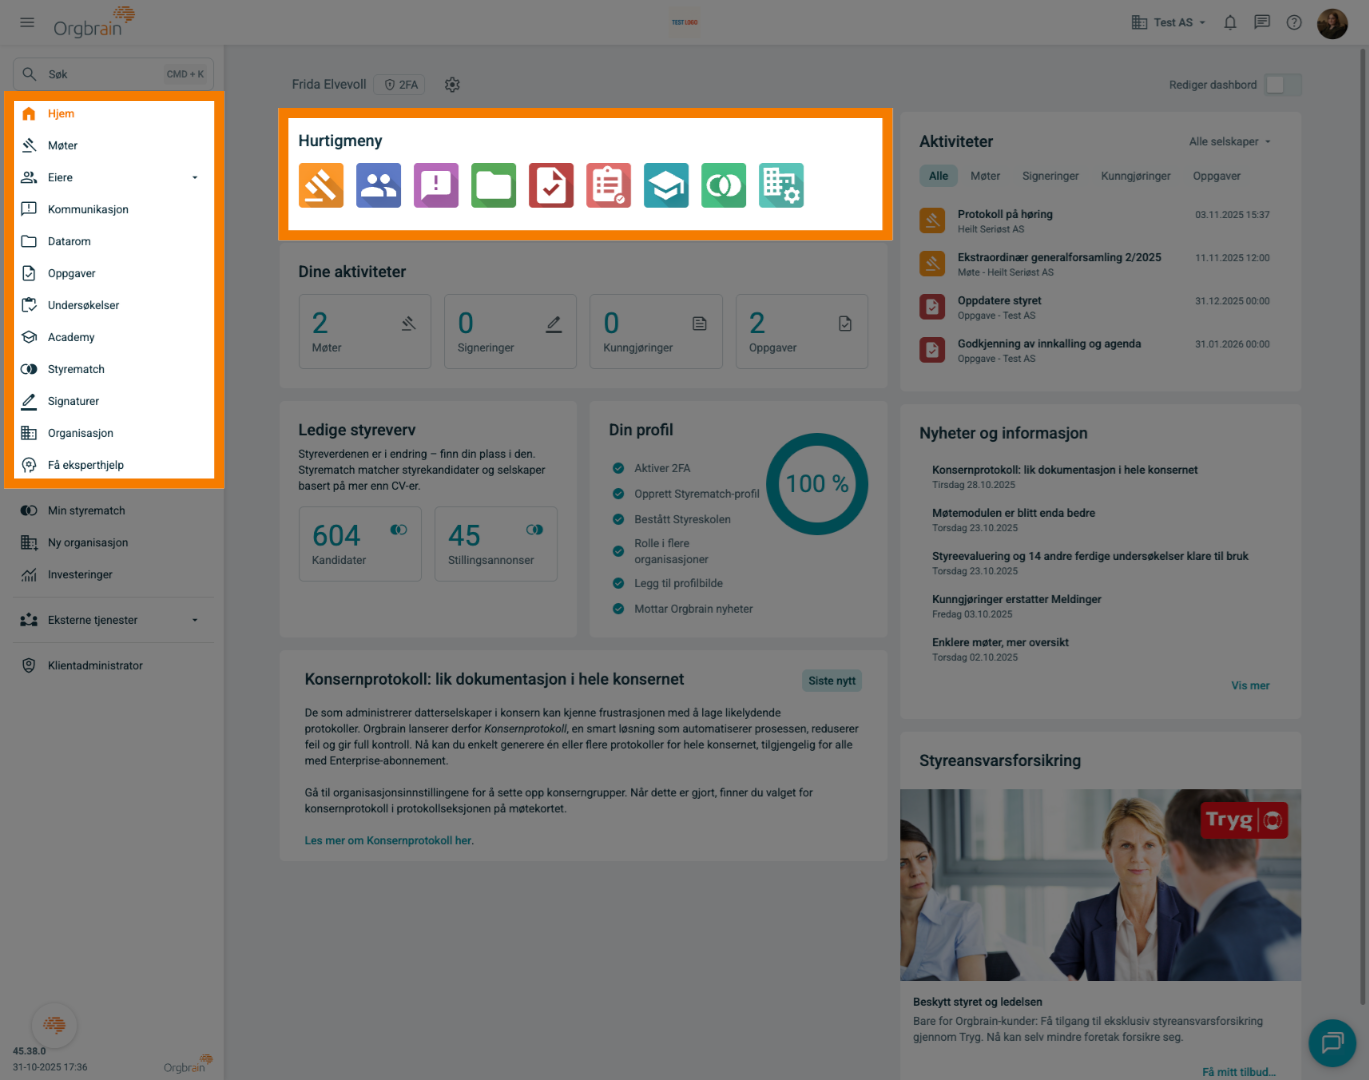The height and width of the screenshot is (1080, 1369).
Task: Click the candidates icon in the 604 Kandidater card
Action: click(399, 530)
